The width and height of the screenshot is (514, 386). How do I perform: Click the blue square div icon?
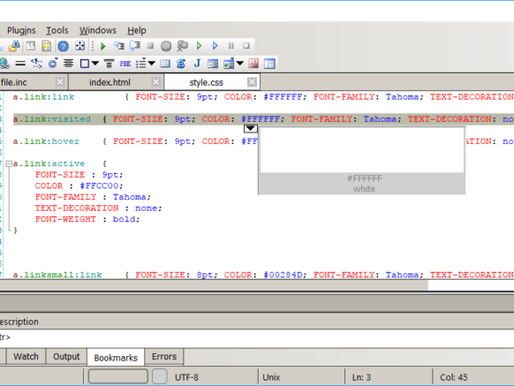84,63
